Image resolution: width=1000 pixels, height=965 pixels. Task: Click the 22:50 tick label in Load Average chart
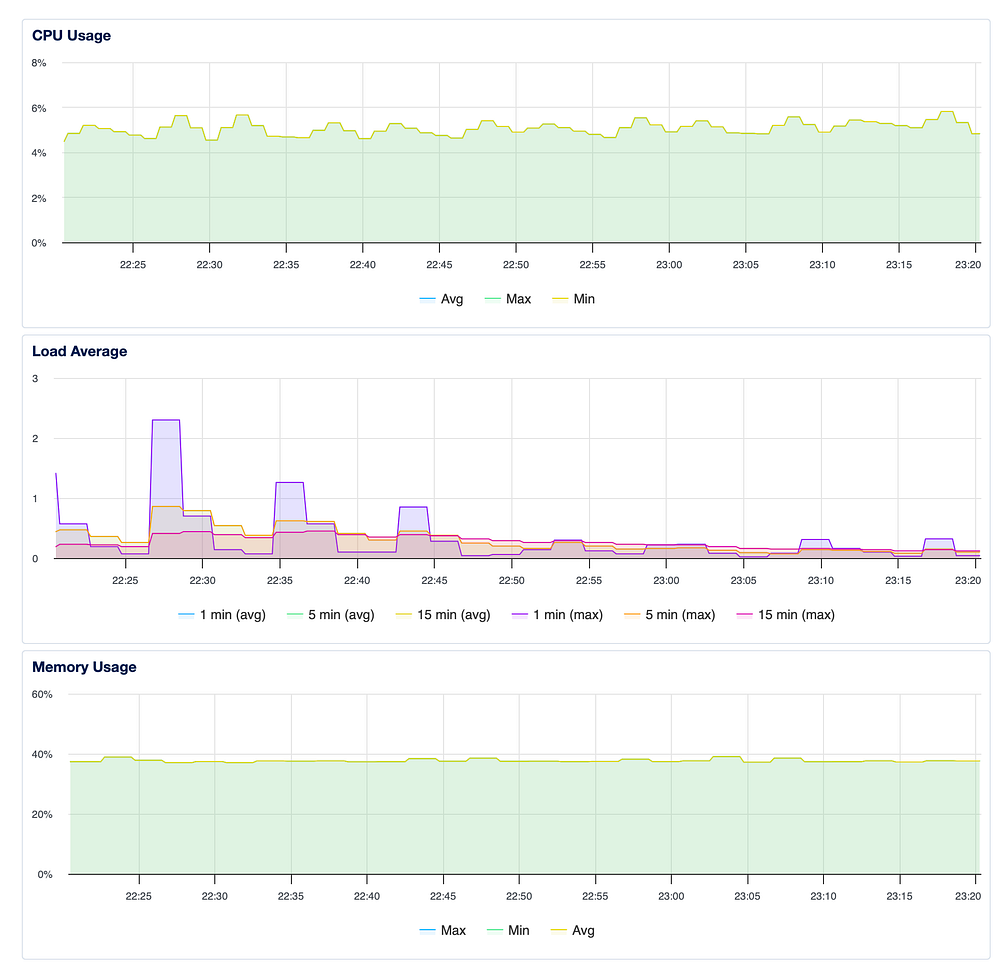click(x=511, y=580)
